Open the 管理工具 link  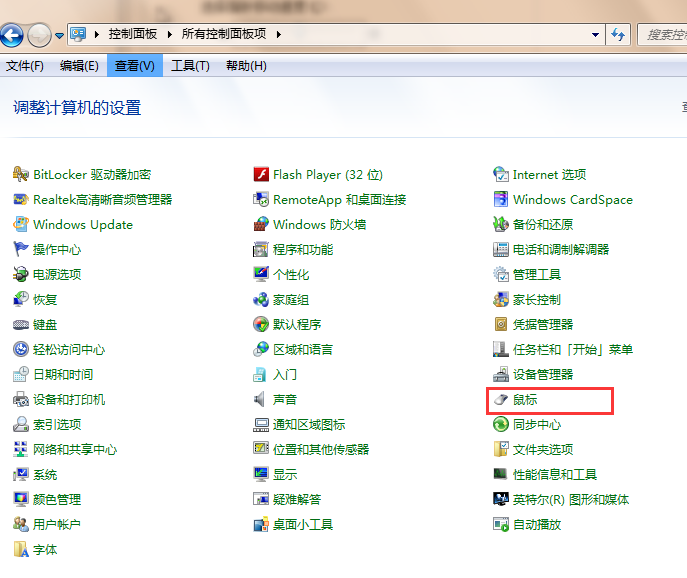point(537,275)
